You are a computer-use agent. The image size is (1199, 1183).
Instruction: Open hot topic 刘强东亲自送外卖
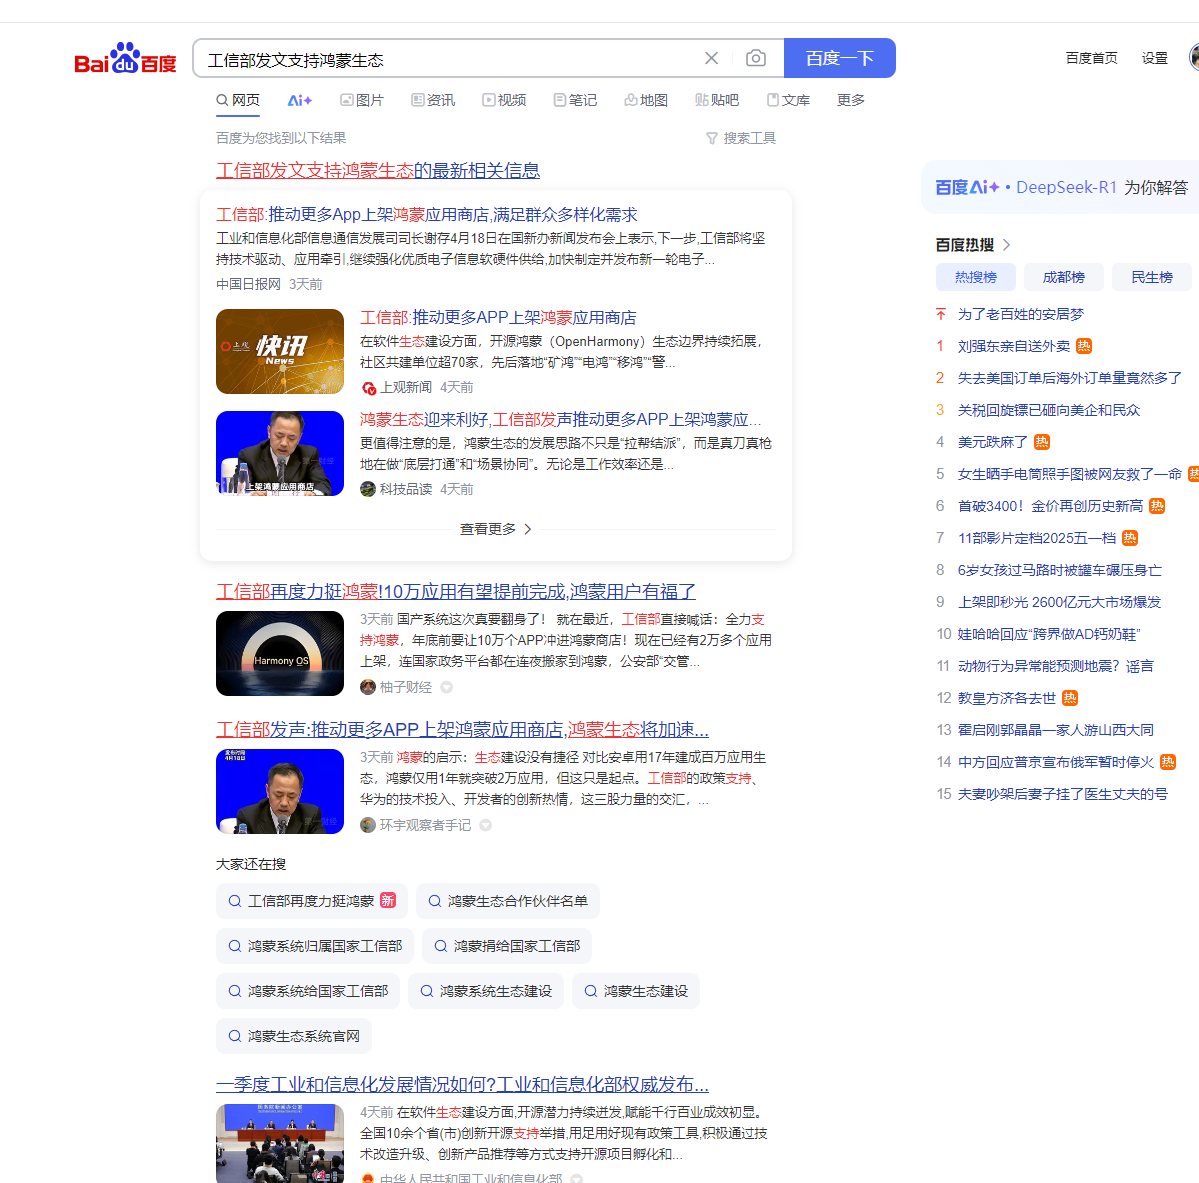[1014, 346]
